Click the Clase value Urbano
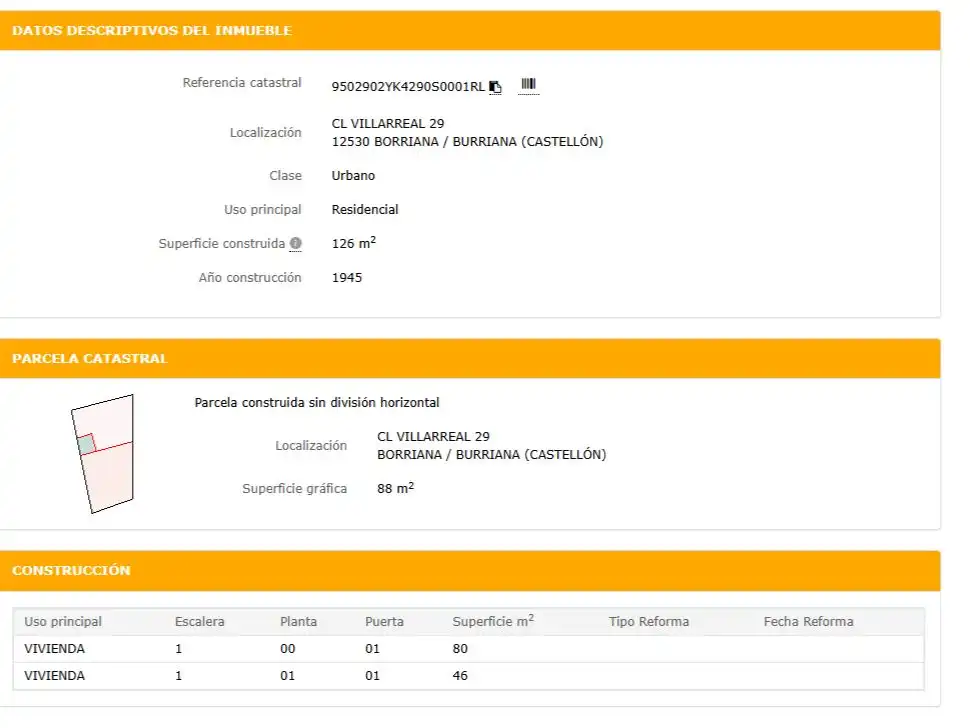Viewport: 970px width, 728px height. tap(353, 176)
